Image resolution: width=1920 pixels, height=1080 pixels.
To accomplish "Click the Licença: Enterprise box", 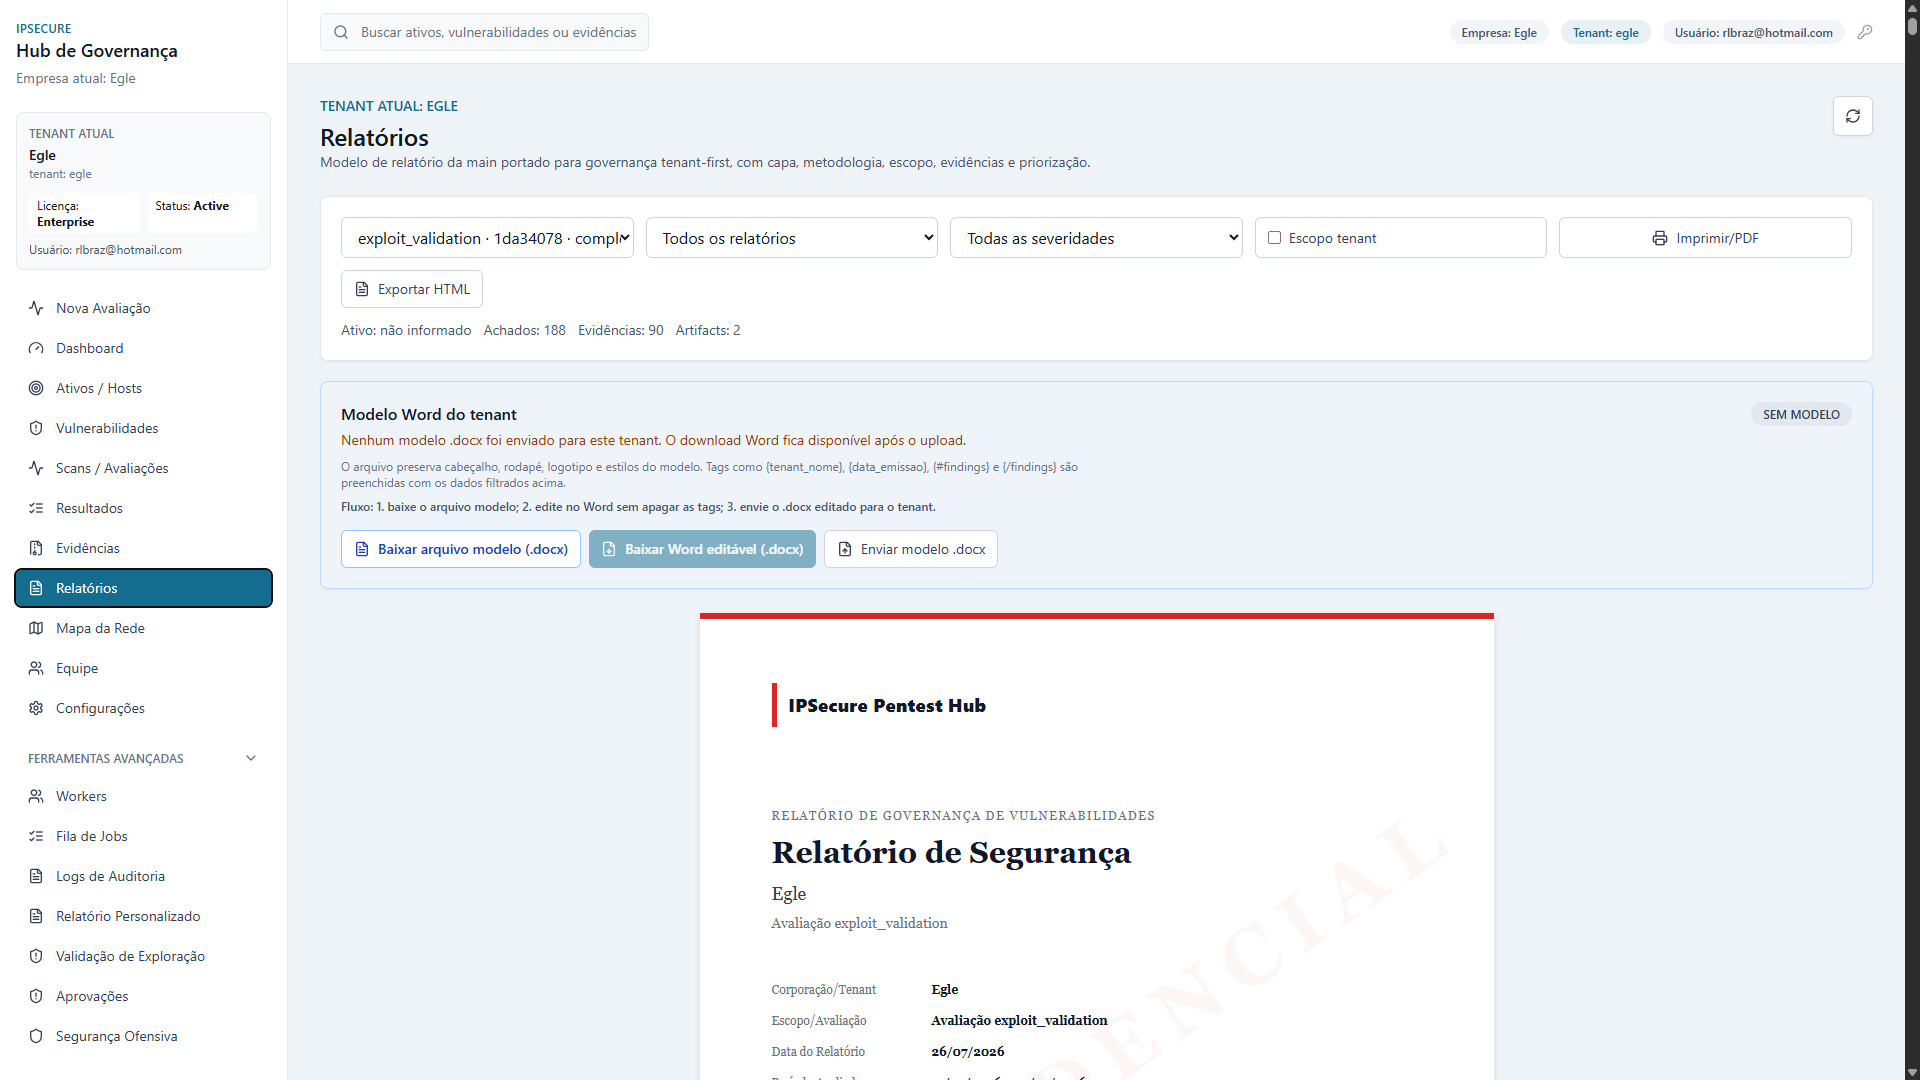I will pyautogui.click(x=84, y=213).
